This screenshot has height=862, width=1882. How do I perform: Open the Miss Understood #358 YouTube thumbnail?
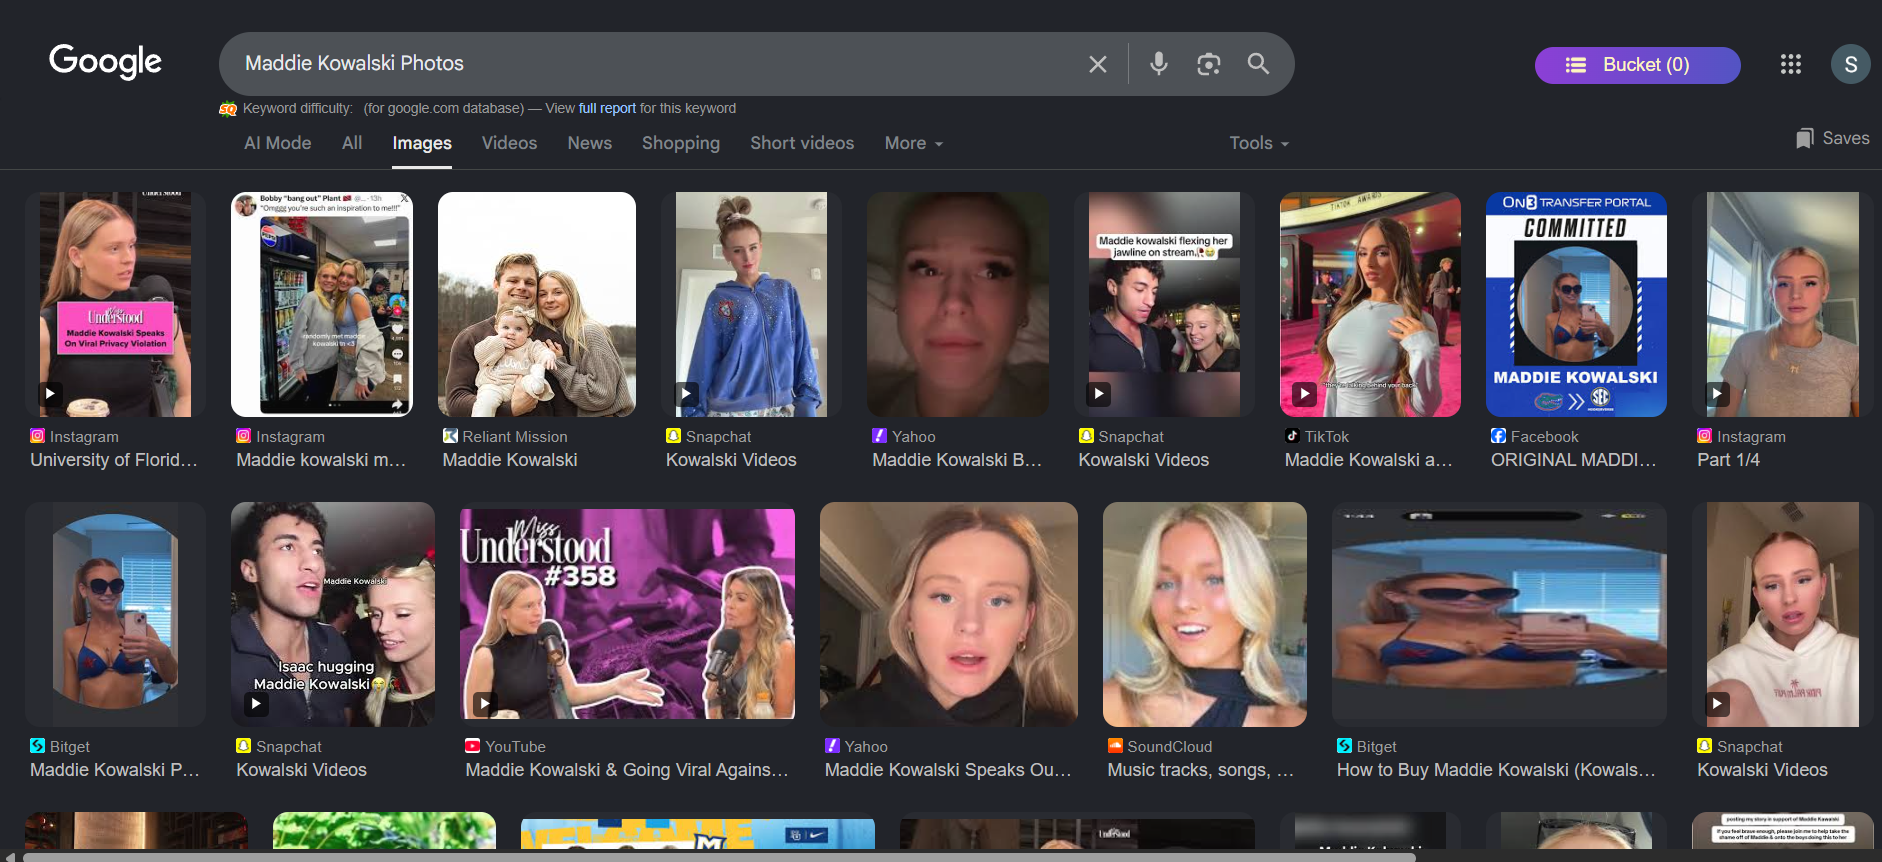tap(627, 614)
